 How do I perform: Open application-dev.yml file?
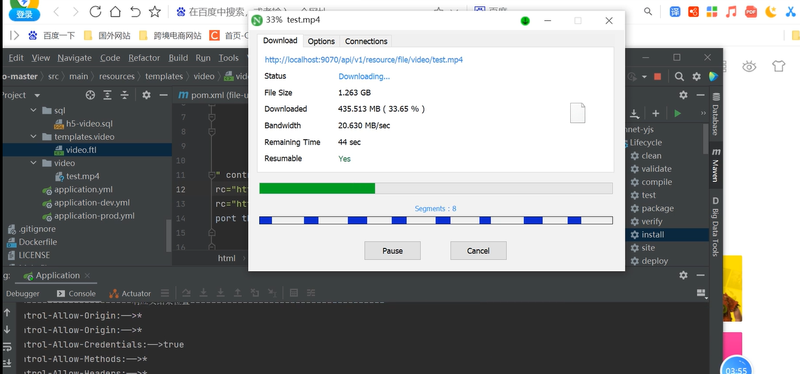click(86, 203)
